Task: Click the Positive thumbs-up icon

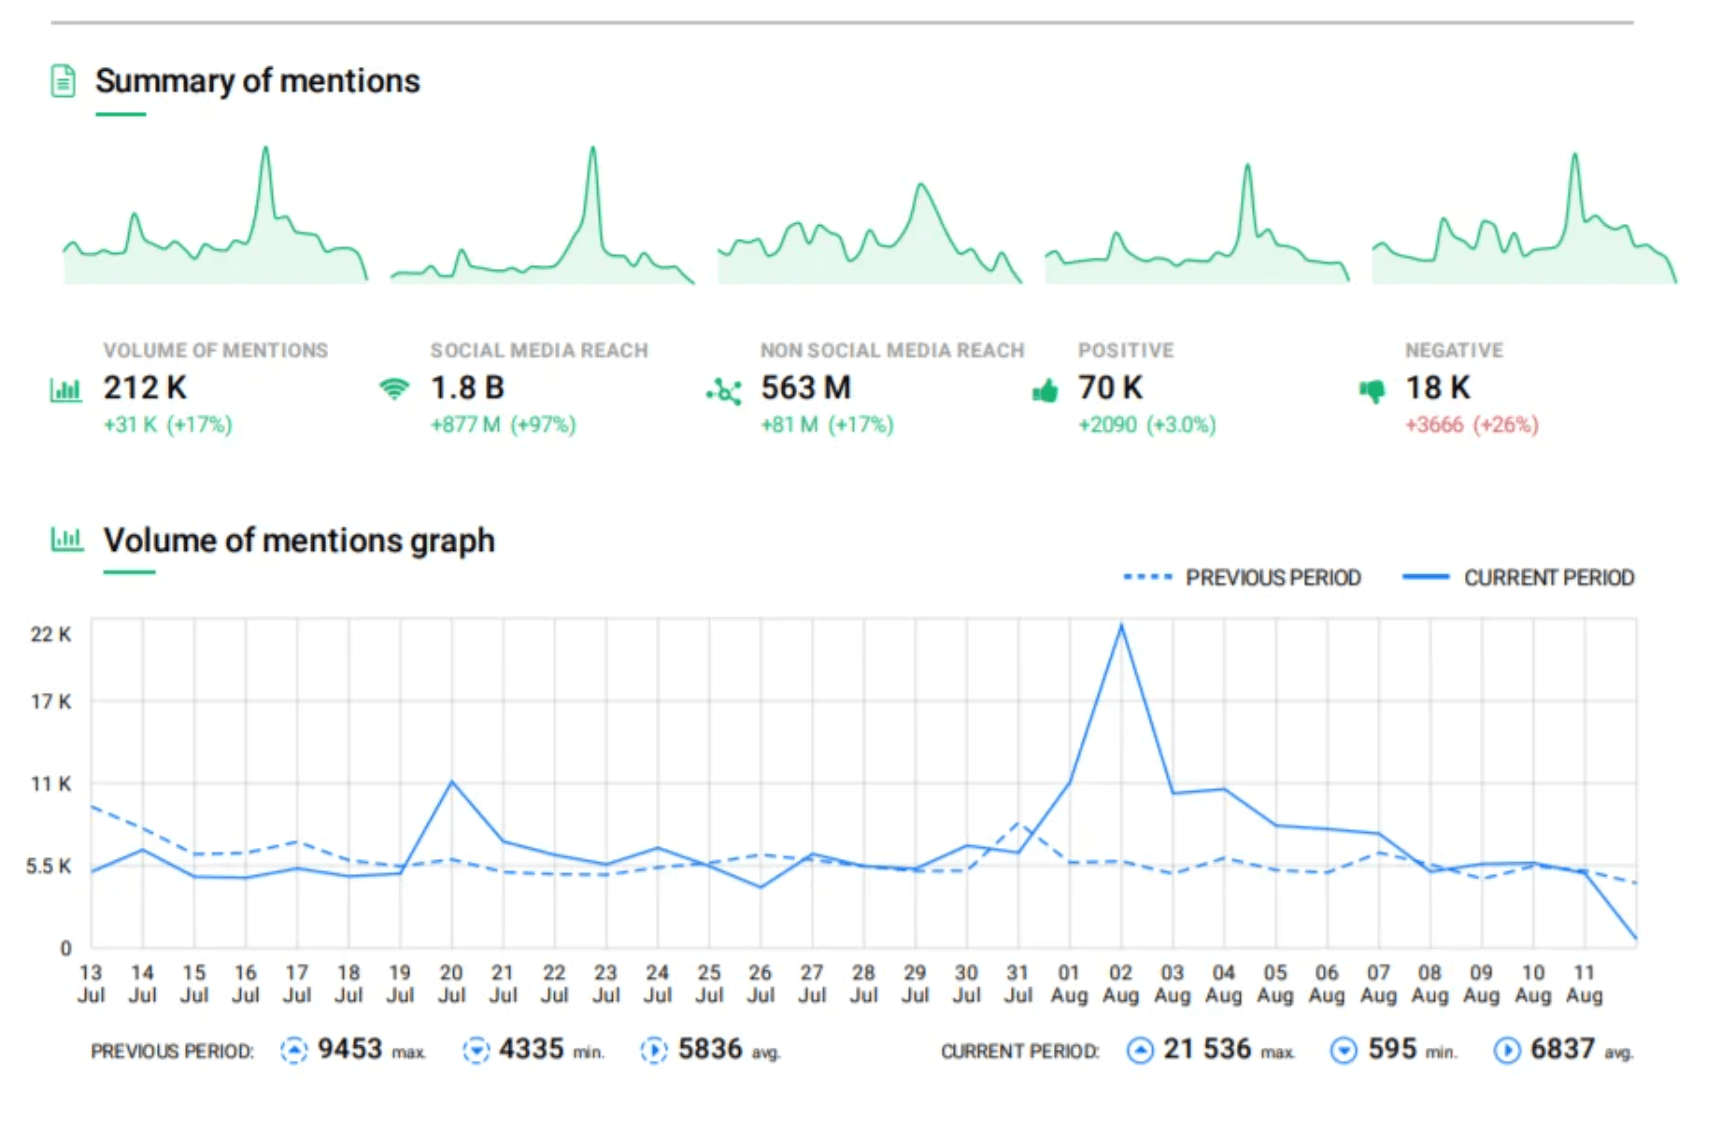Action: pyautogui.click(x=1045, y=390)
